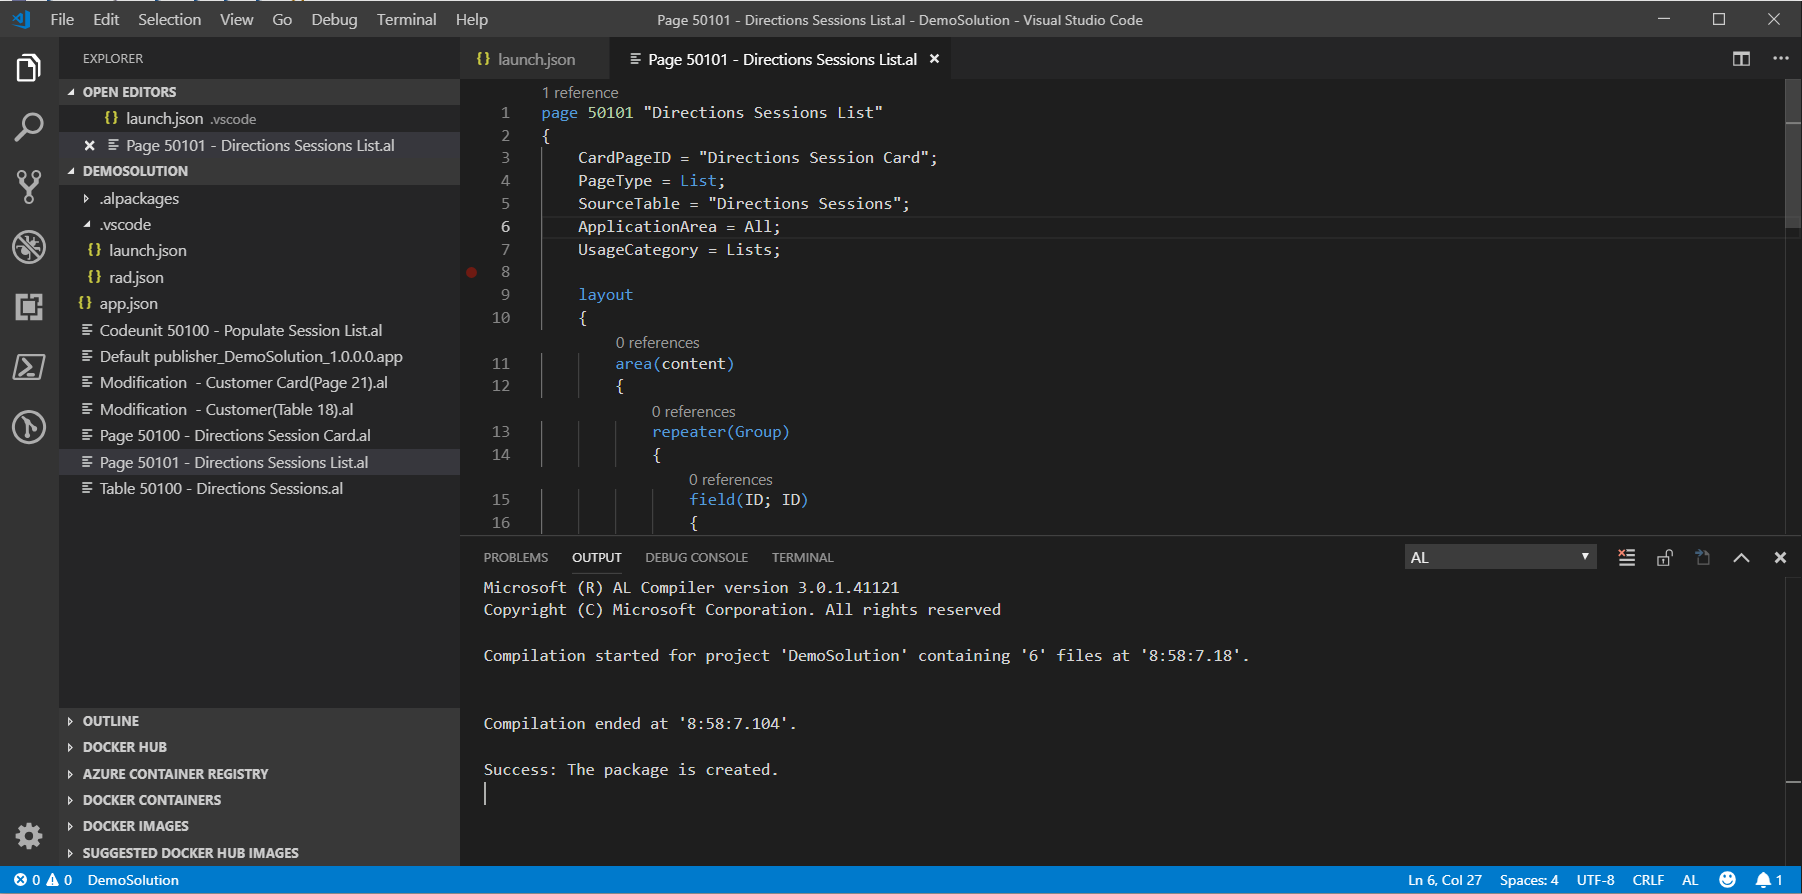Open Modification - Customer Card(Page 21).al
The width and height of the screenshot is (1802, 894).
(260, 382)
